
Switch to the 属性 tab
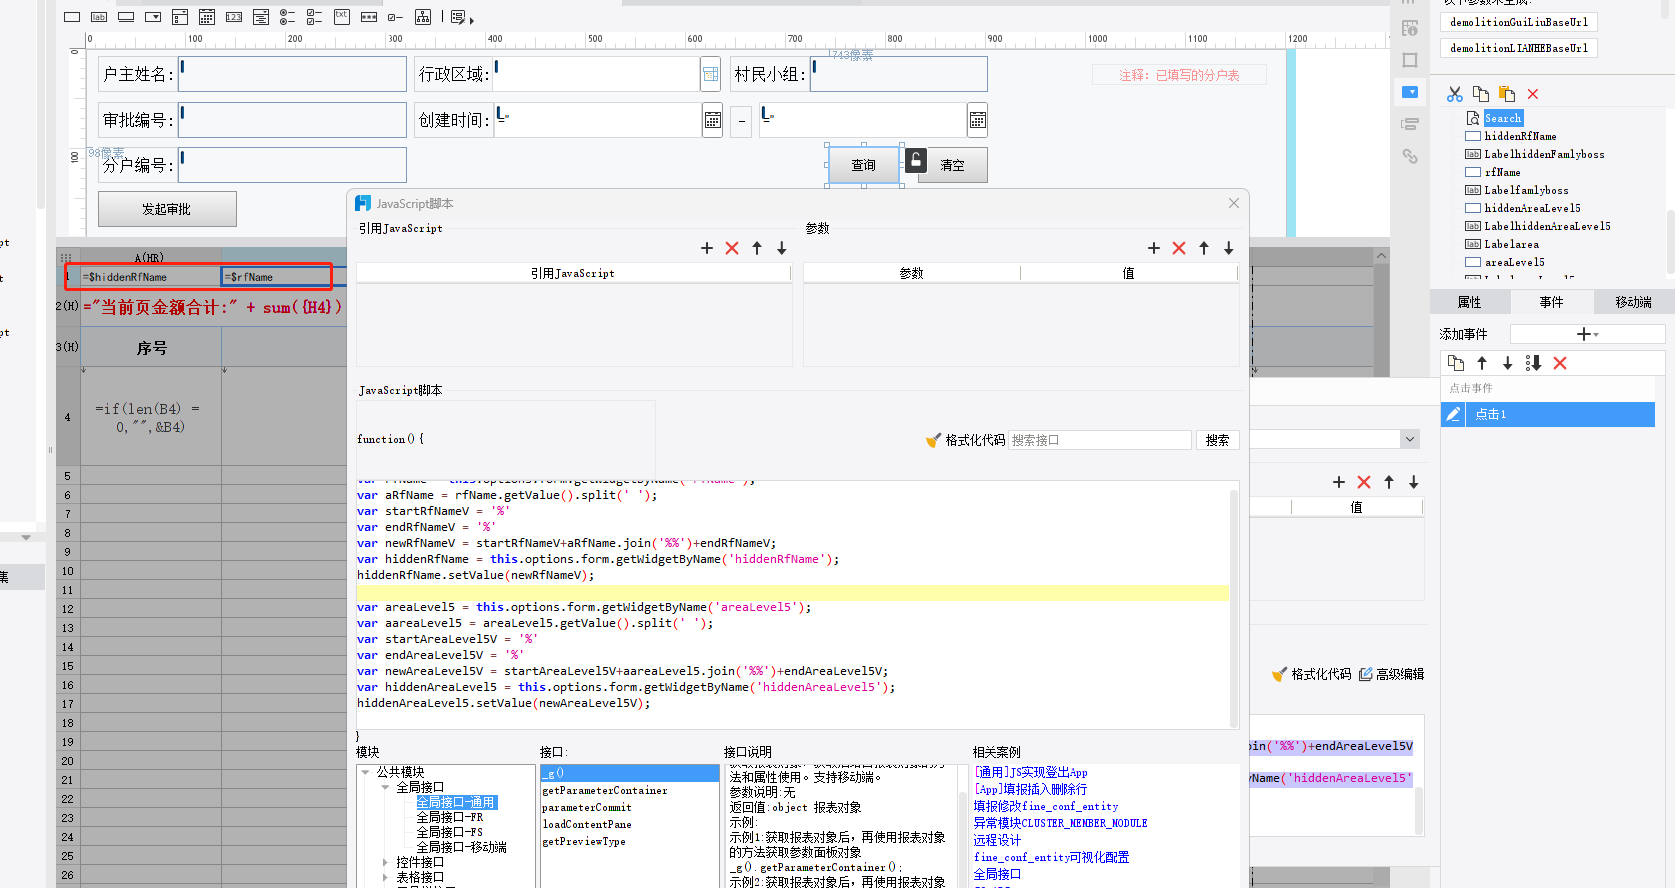point(1469,302)
